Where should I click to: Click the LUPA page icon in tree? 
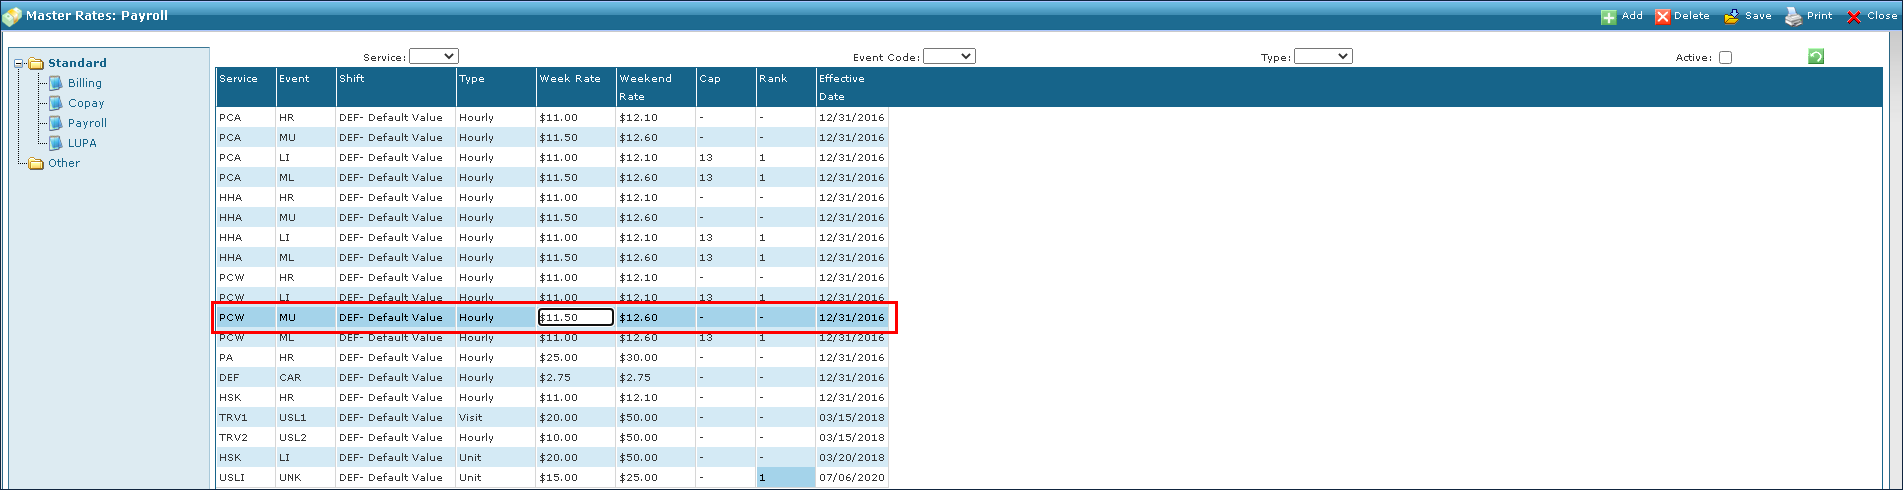click(56, 143)
